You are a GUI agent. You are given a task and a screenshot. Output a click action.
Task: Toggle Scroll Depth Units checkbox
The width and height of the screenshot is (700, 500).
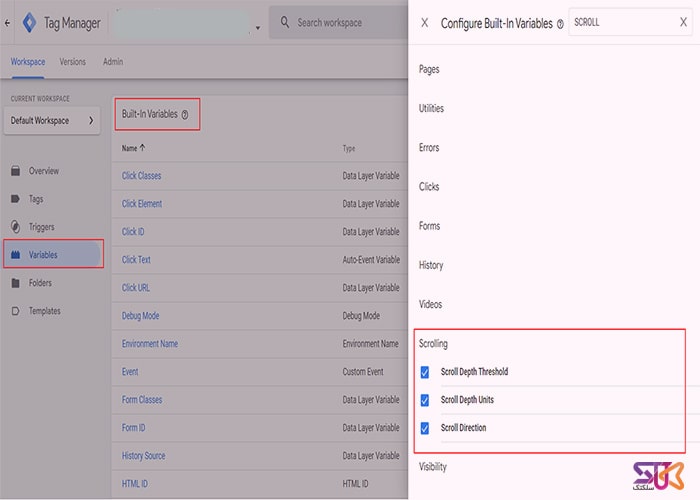pyautogui.click(x=425, y=400)
